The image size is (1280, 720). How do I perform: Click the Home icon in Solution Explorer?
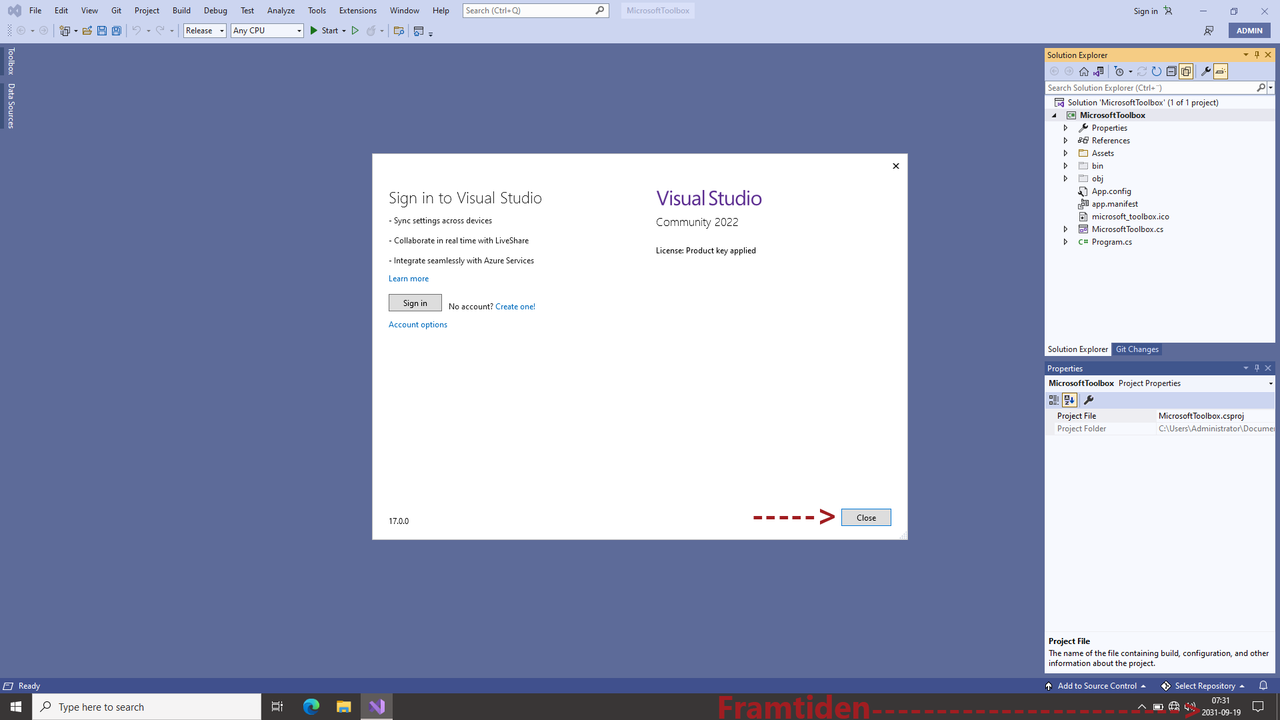click(1084, 71)
